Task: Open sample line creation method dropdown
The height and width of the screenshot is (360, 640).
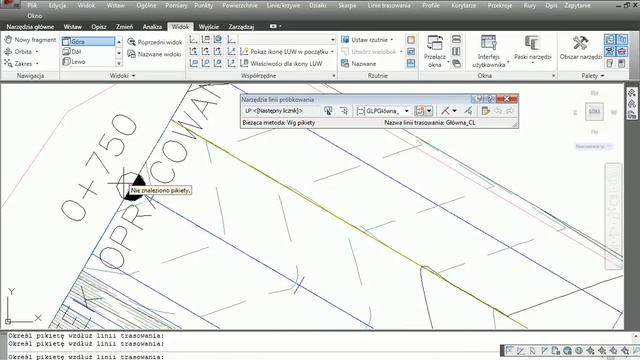Action: pos(429,111)
